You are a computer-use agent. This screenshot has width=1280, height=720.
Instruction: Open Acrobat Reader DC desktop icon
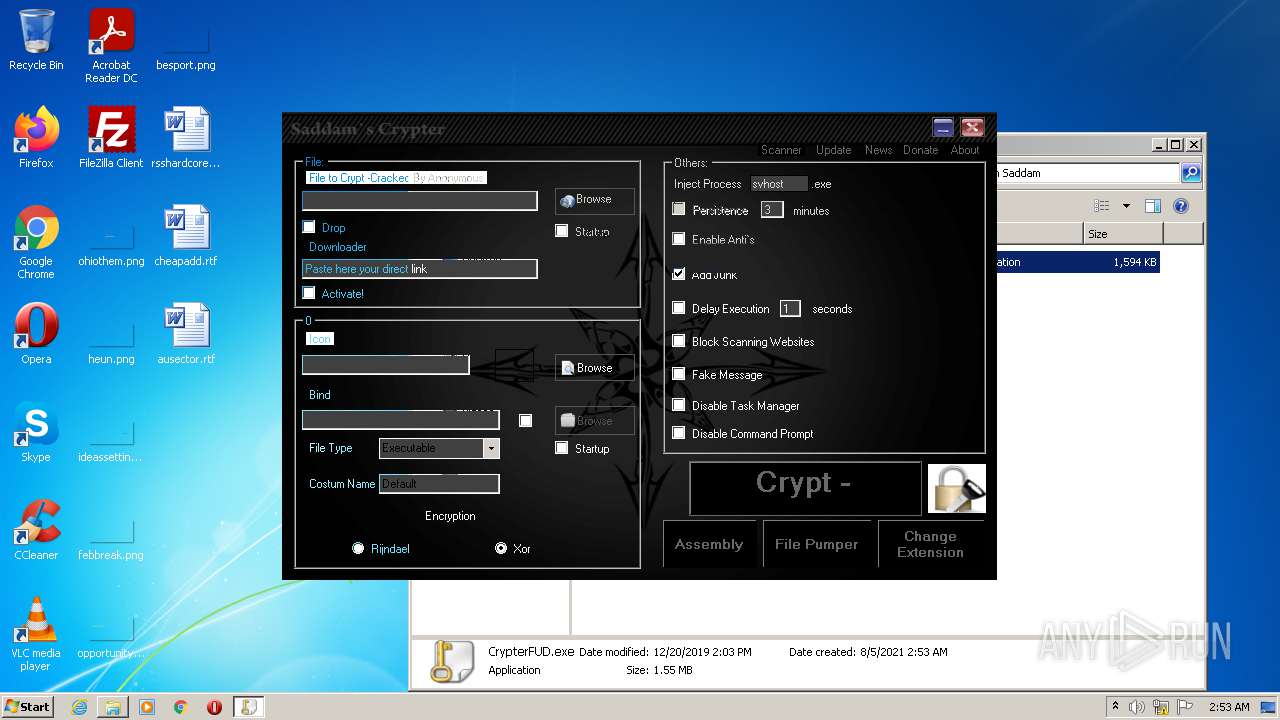click(x=111, y=46)
